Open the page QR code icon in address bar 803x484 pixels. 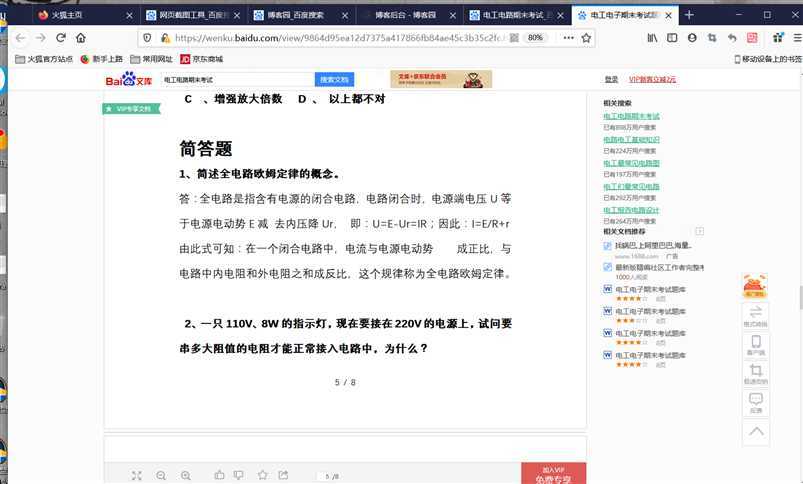tap(514, 38)
